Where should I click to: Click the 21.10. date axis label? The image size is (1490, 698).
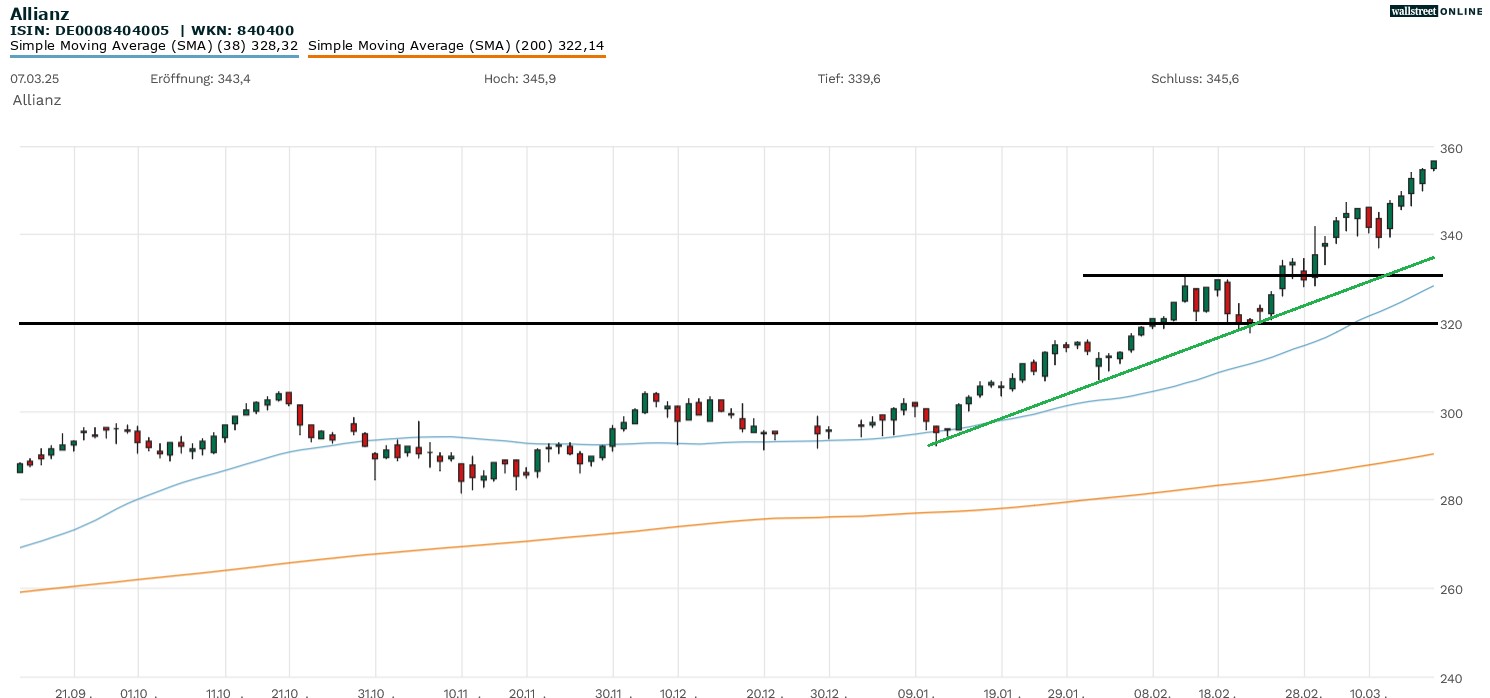tap(289, 693)
